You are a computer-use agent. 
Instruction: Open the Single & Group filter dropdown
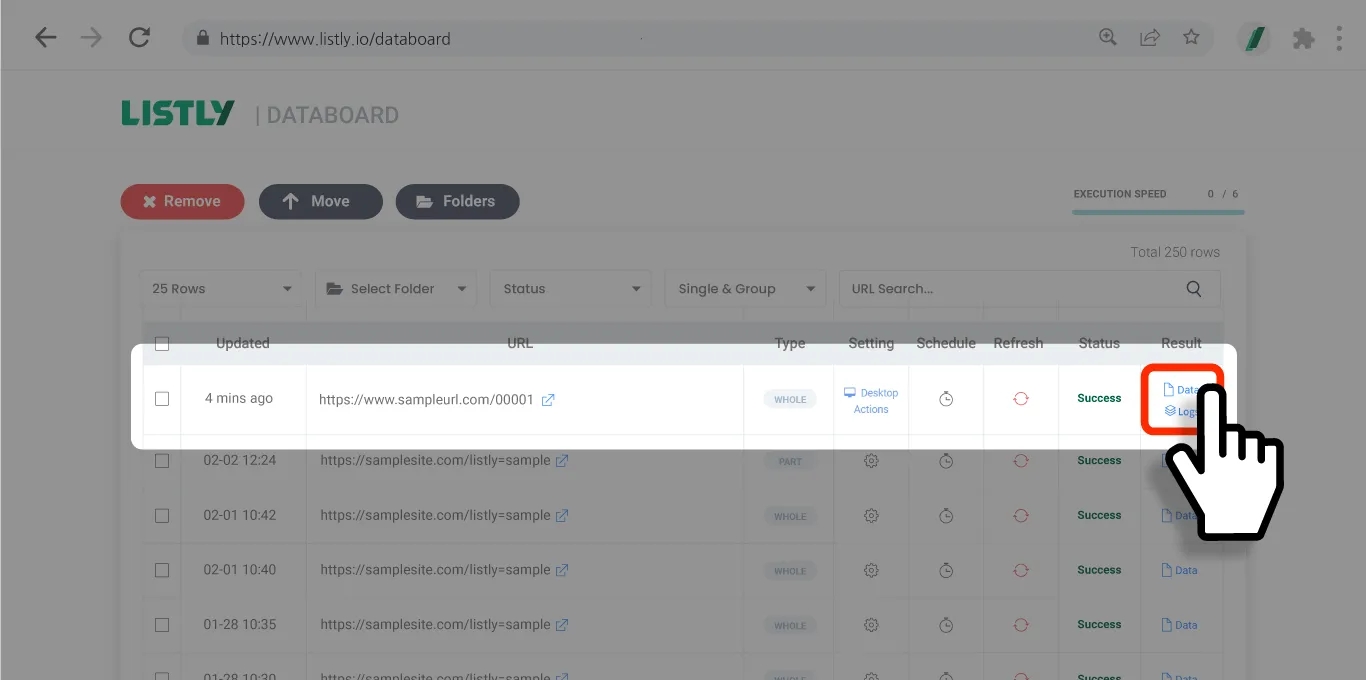[x=745, y=289]
